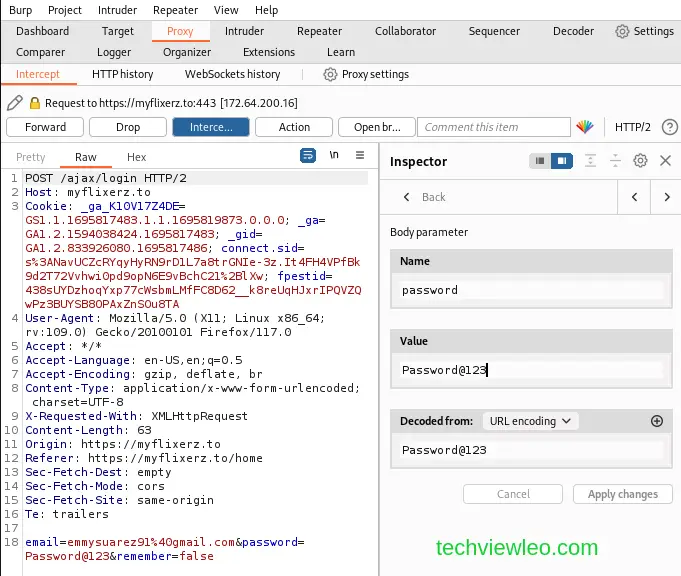Click the collapse all sections icon in Inspector

615,161
